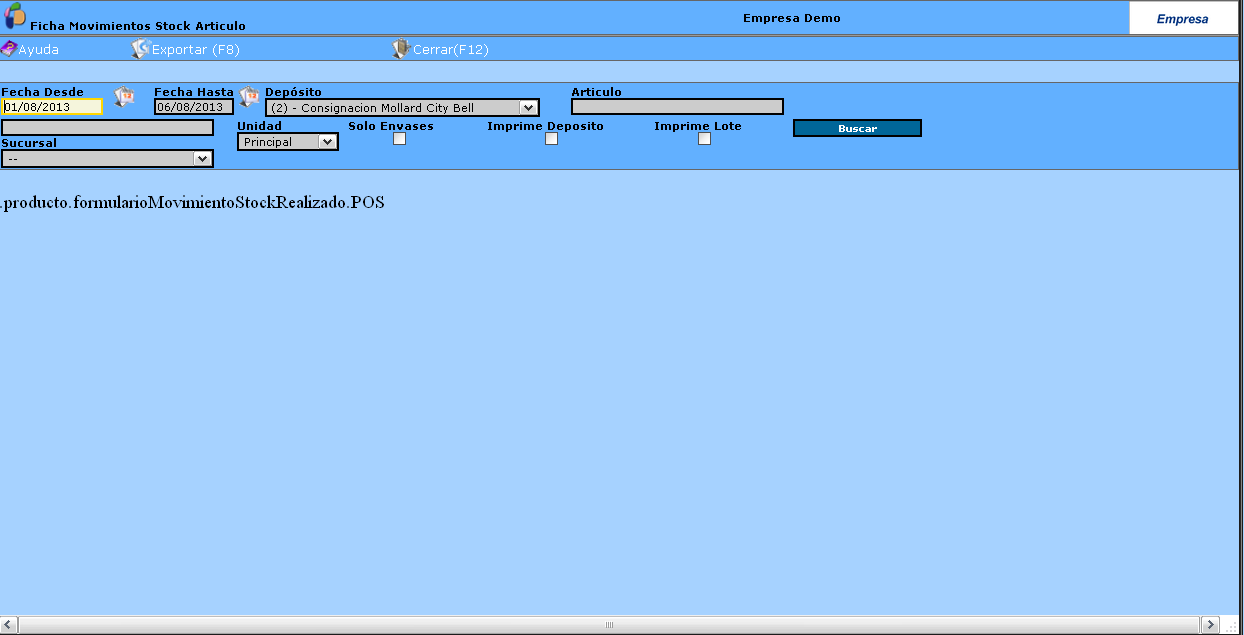Click the Exportar (F8) icon
Screen dimensions: 1244x635
click(140, 49)
